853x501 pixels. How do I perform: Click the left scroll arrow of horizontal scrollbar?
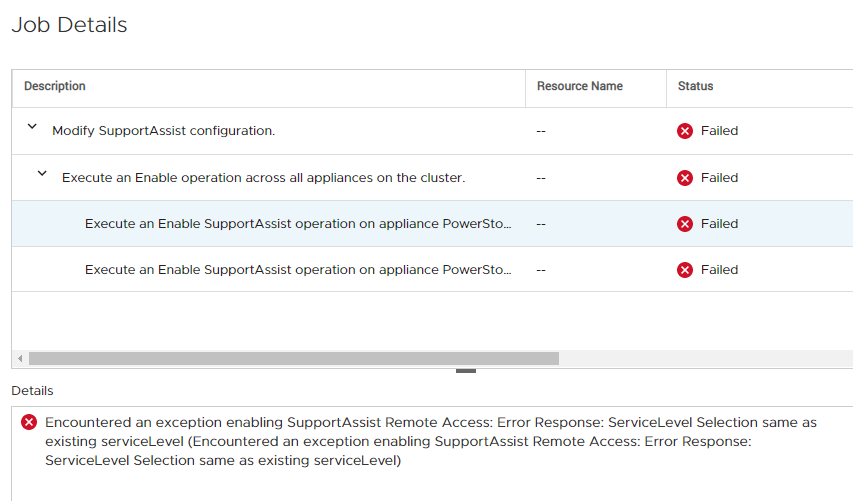20,358
